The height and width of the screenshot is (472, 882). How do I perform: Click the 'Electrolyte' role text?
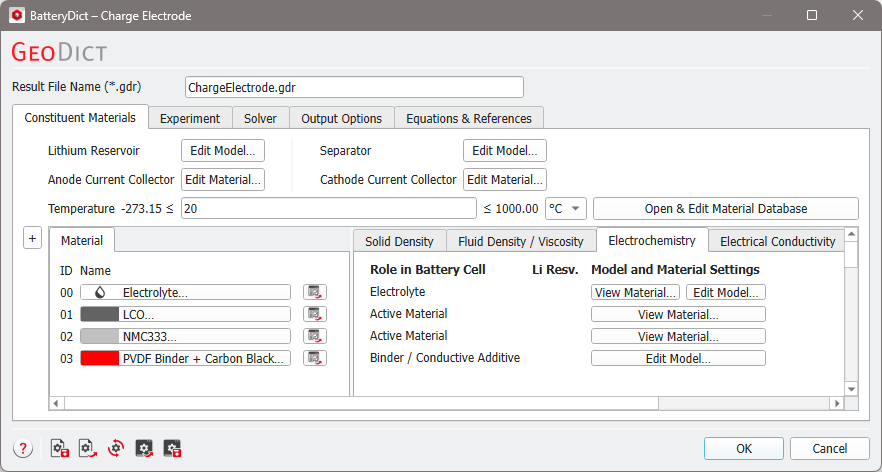coord(397,291)
